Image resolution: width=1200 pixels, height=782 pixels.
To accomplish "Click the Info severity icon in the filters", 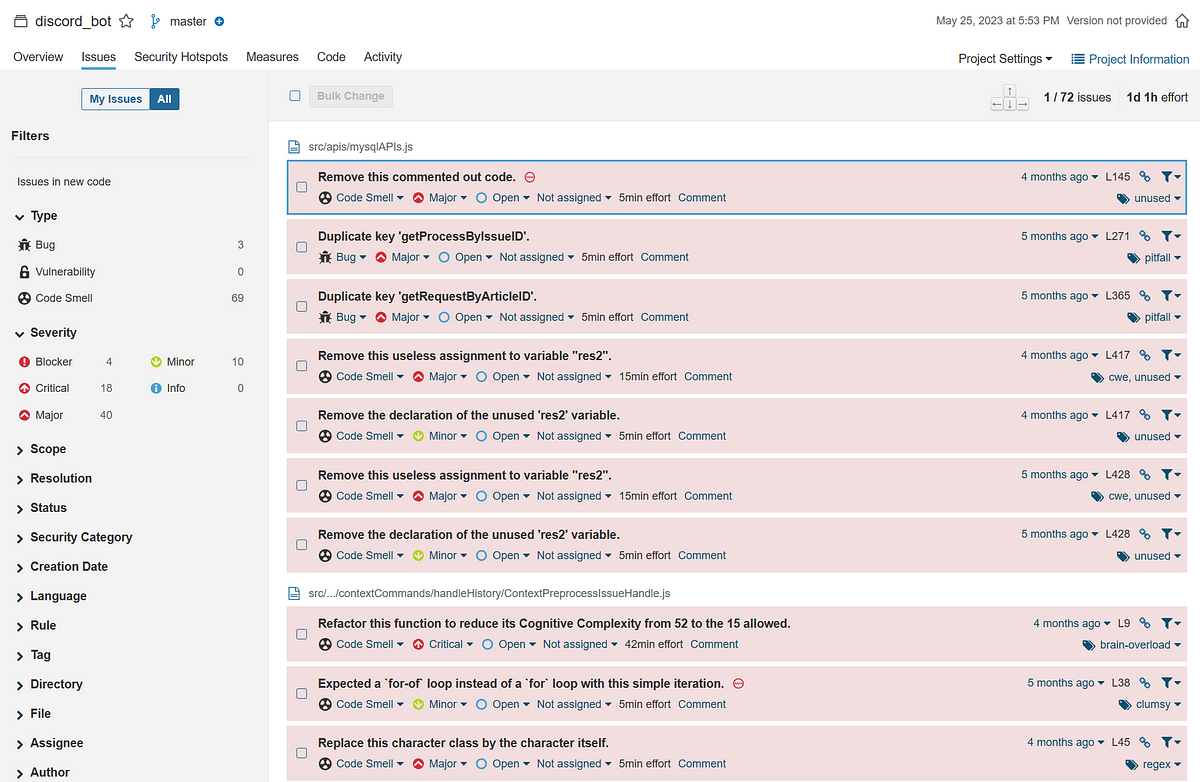I will pyautogui.click(x=156, y=388).
